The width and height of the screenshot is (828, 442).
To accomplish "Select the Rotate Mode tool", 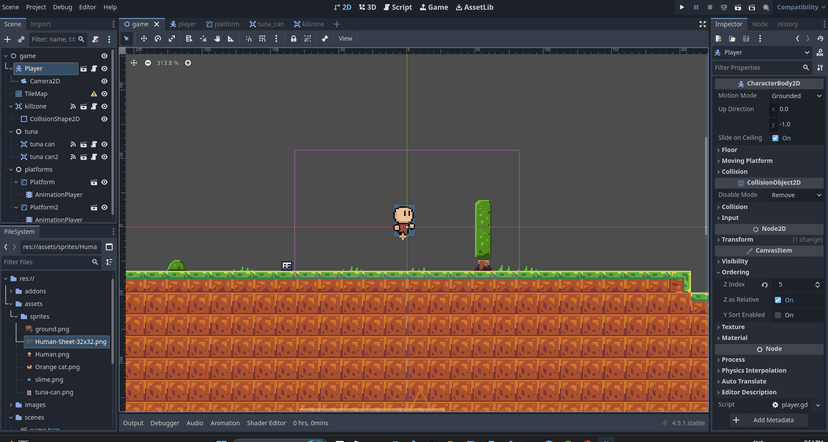I will coord(157,38).
